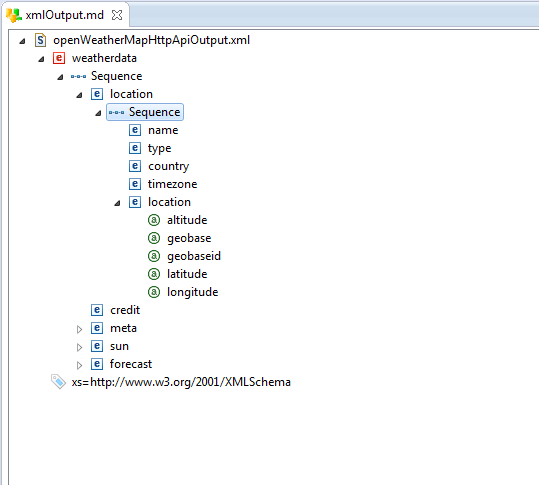Viewport: 539px width, 485px height.
Task: Click the sequence icon under weatherdata
Action: (78, 76)
